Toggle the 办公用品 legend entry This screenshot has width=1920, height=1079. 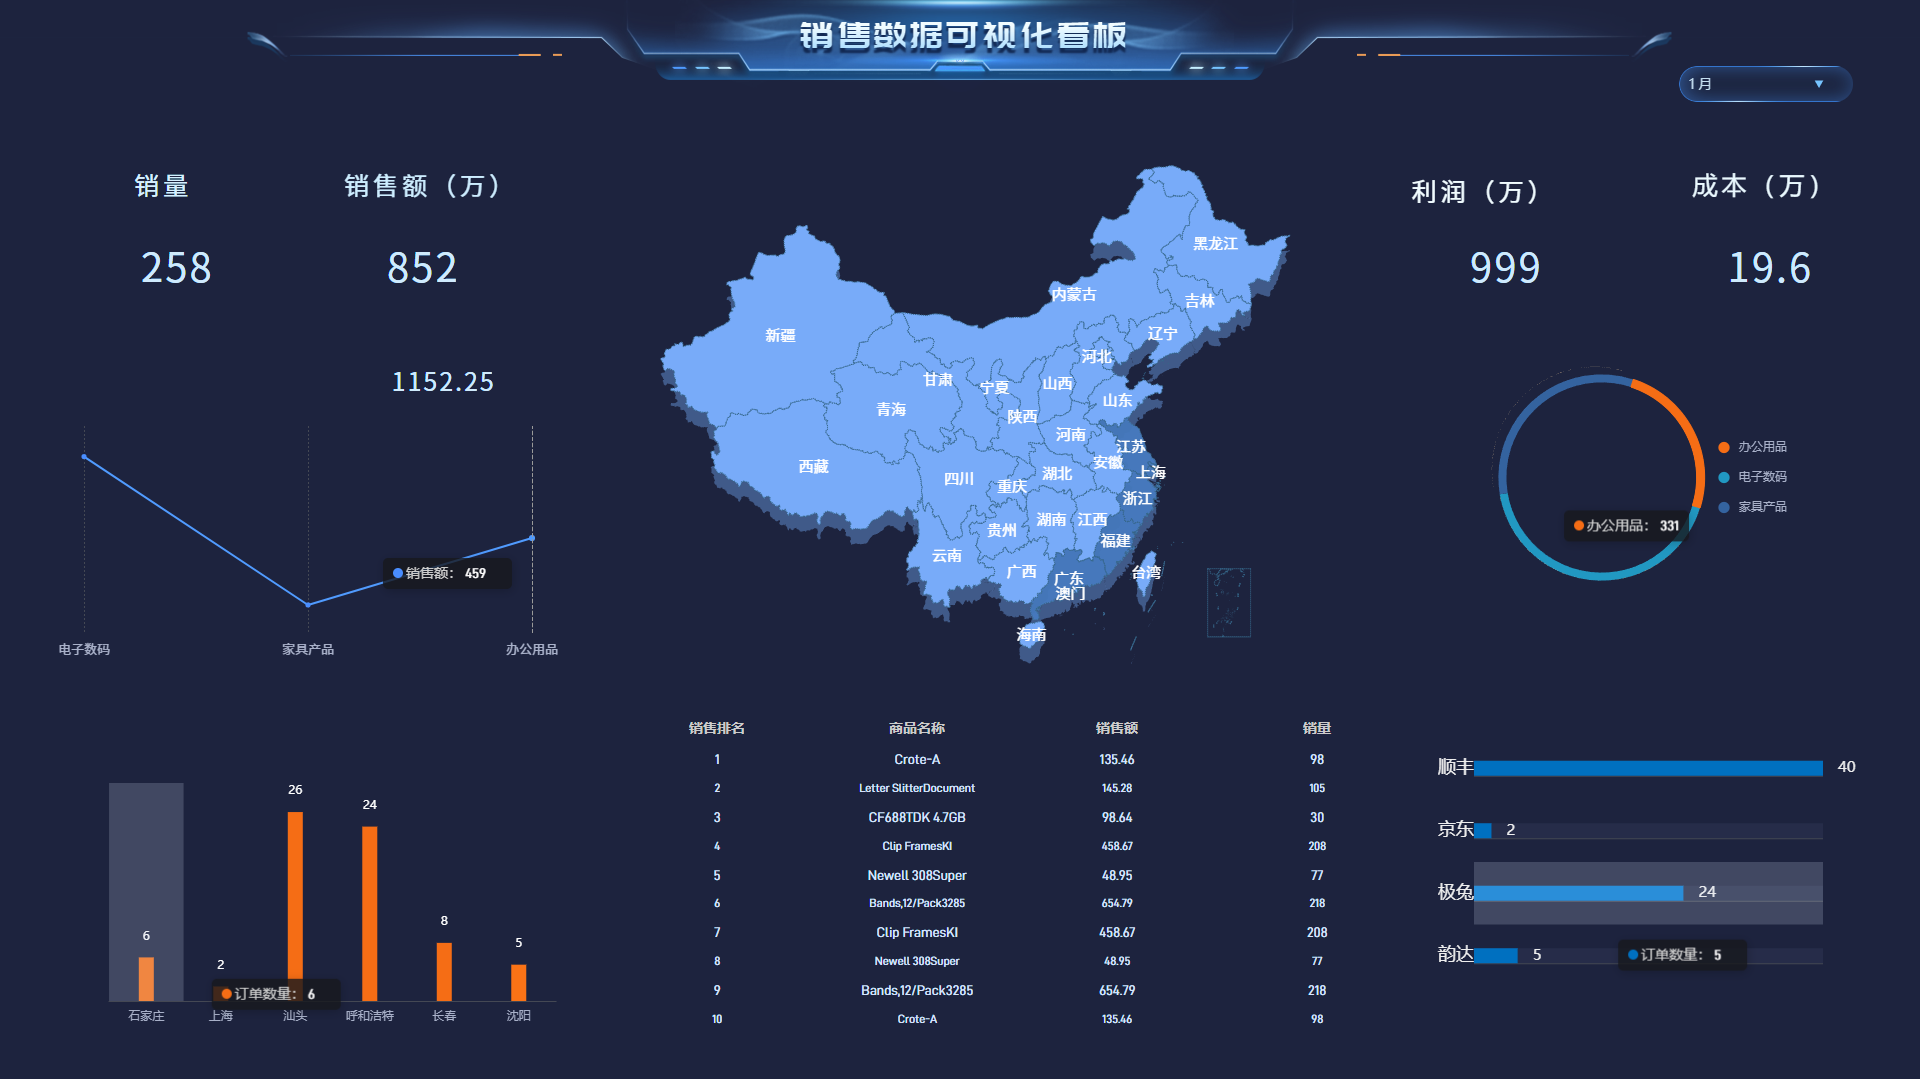(1752, 447)
